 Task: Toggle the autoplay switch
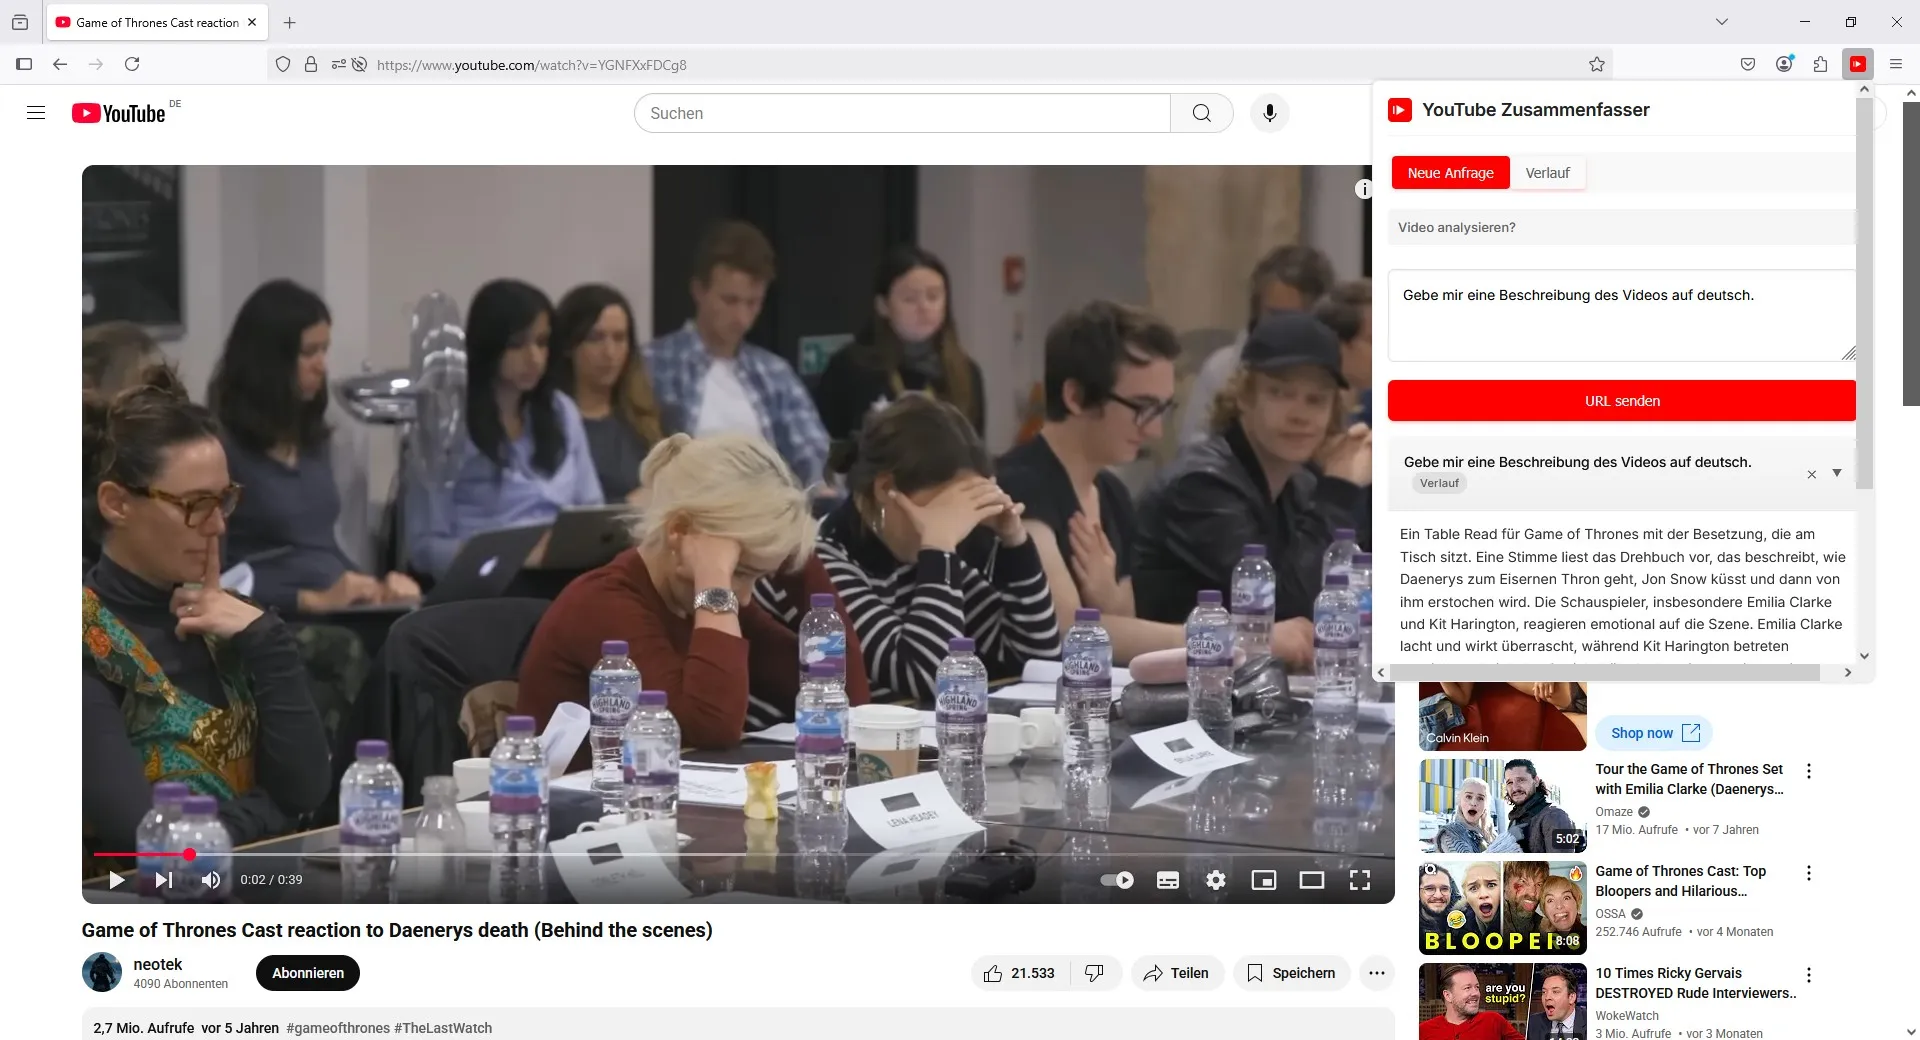1117,880
